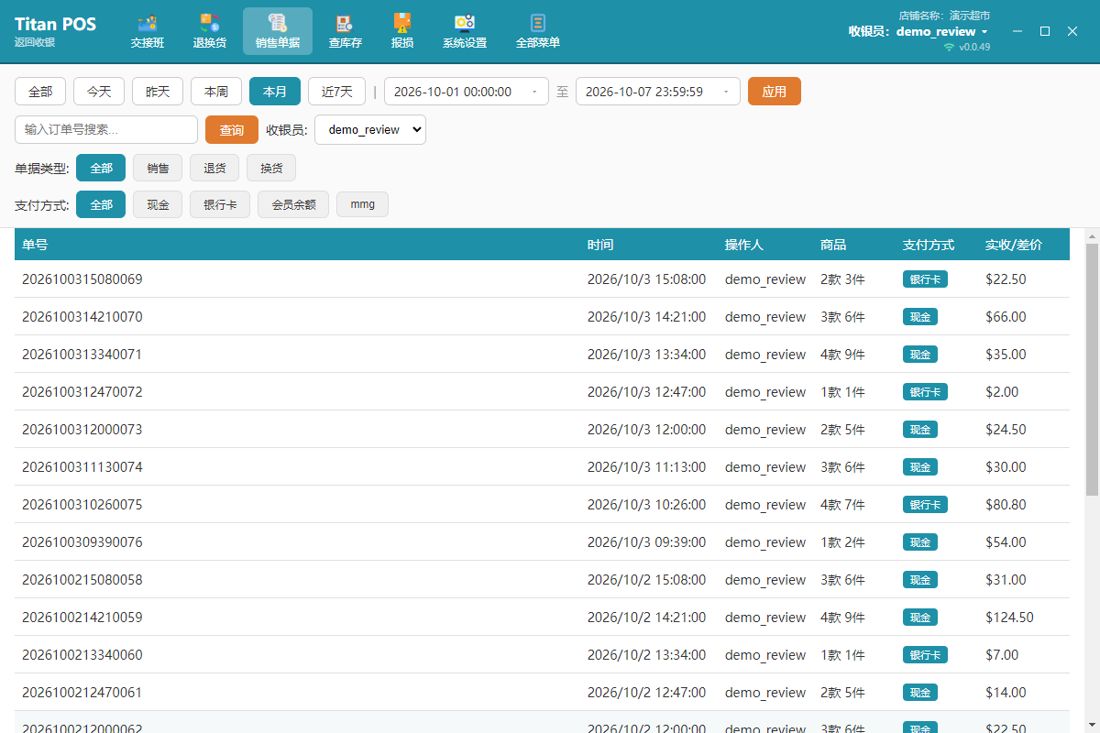This screenshot has height=733, width=1100.
Task: Click the orange 应用 apply button
Action: [x=774, y=92]
